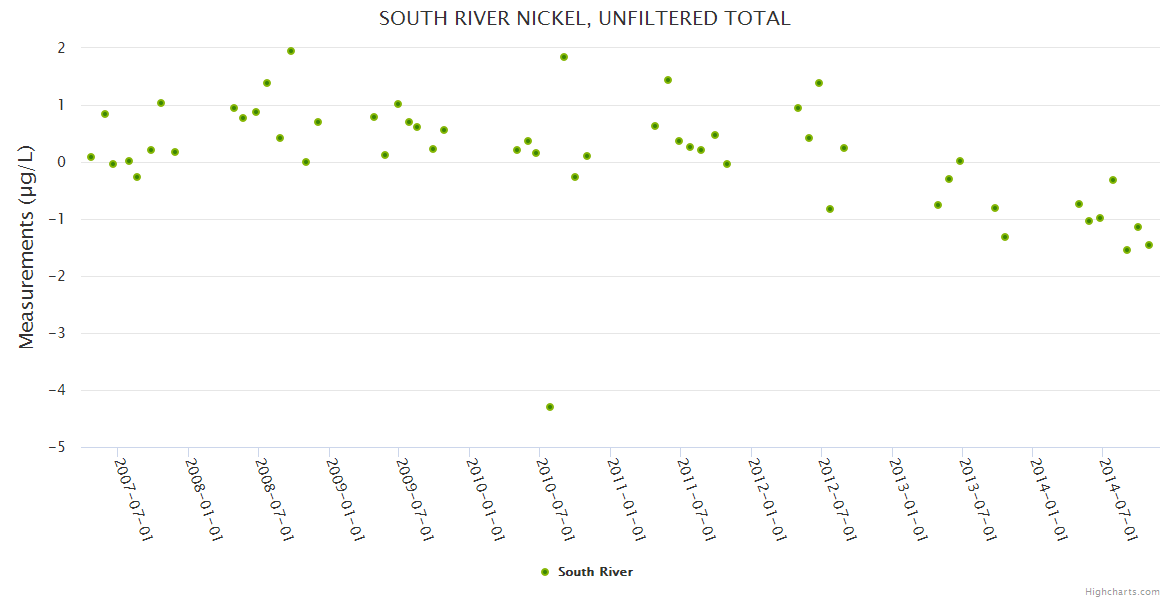This screenshot has width=1170, height=600.
Task: Click the 2010-01-01 x-axis label
Action: pyautogui.click(x=486, y=499)
